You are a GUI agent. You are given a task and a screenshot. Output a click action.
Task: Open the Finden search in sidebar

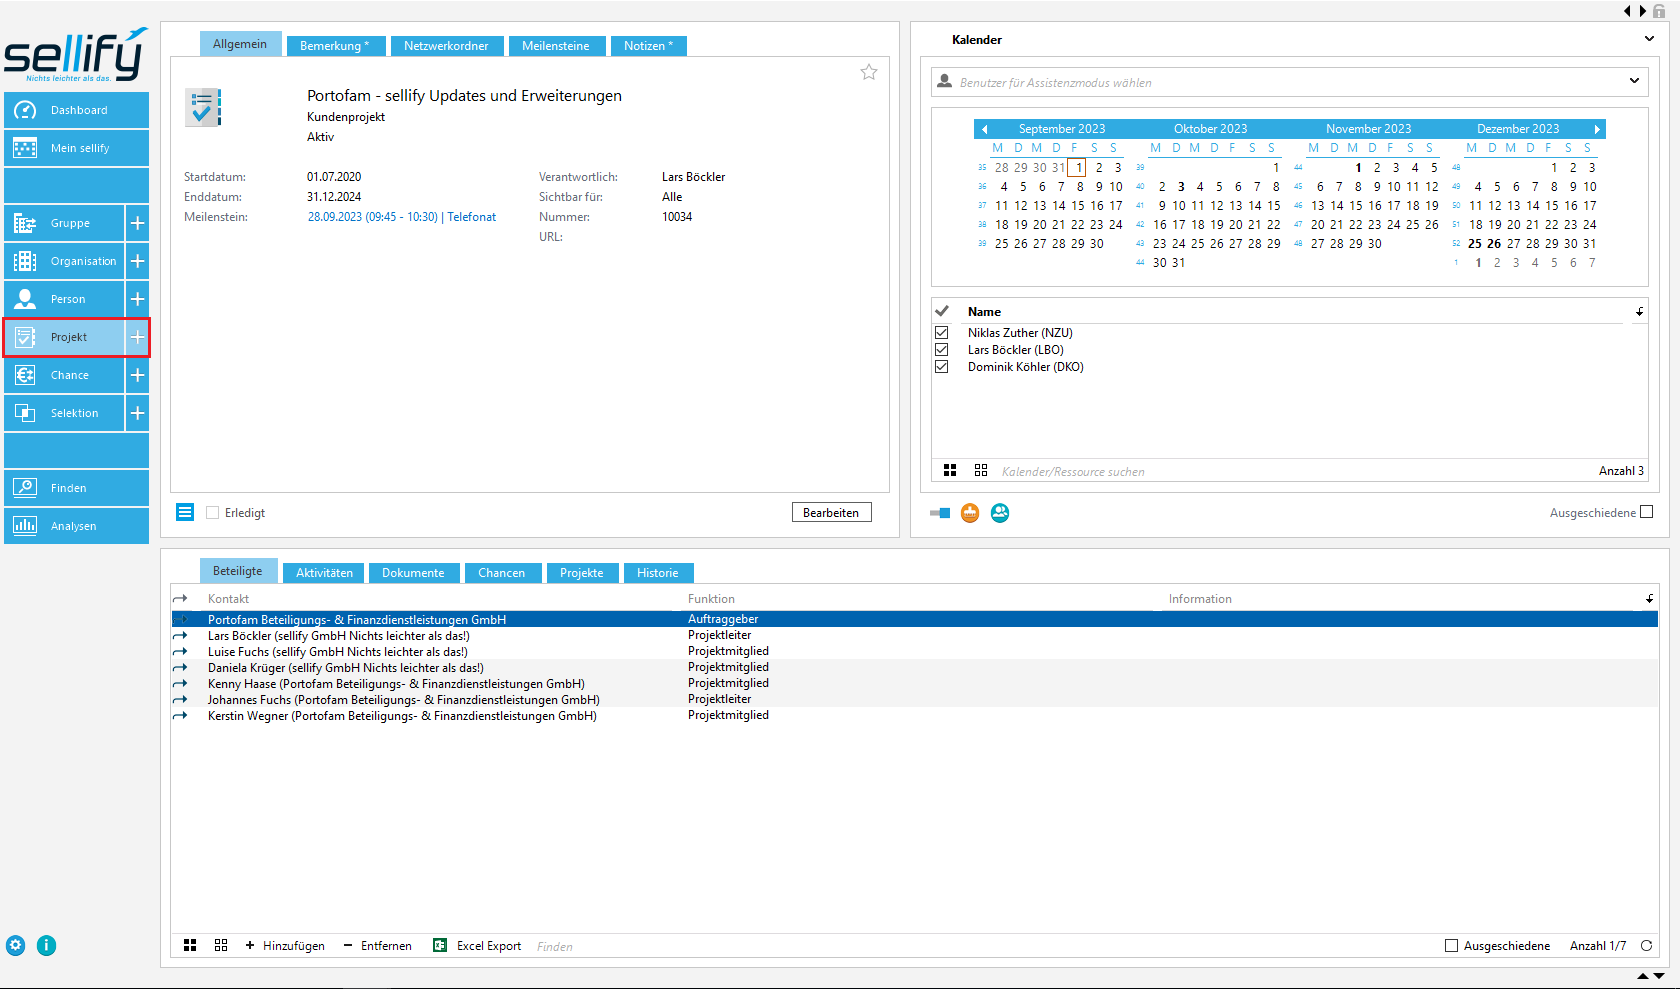(x=77, y=488)
